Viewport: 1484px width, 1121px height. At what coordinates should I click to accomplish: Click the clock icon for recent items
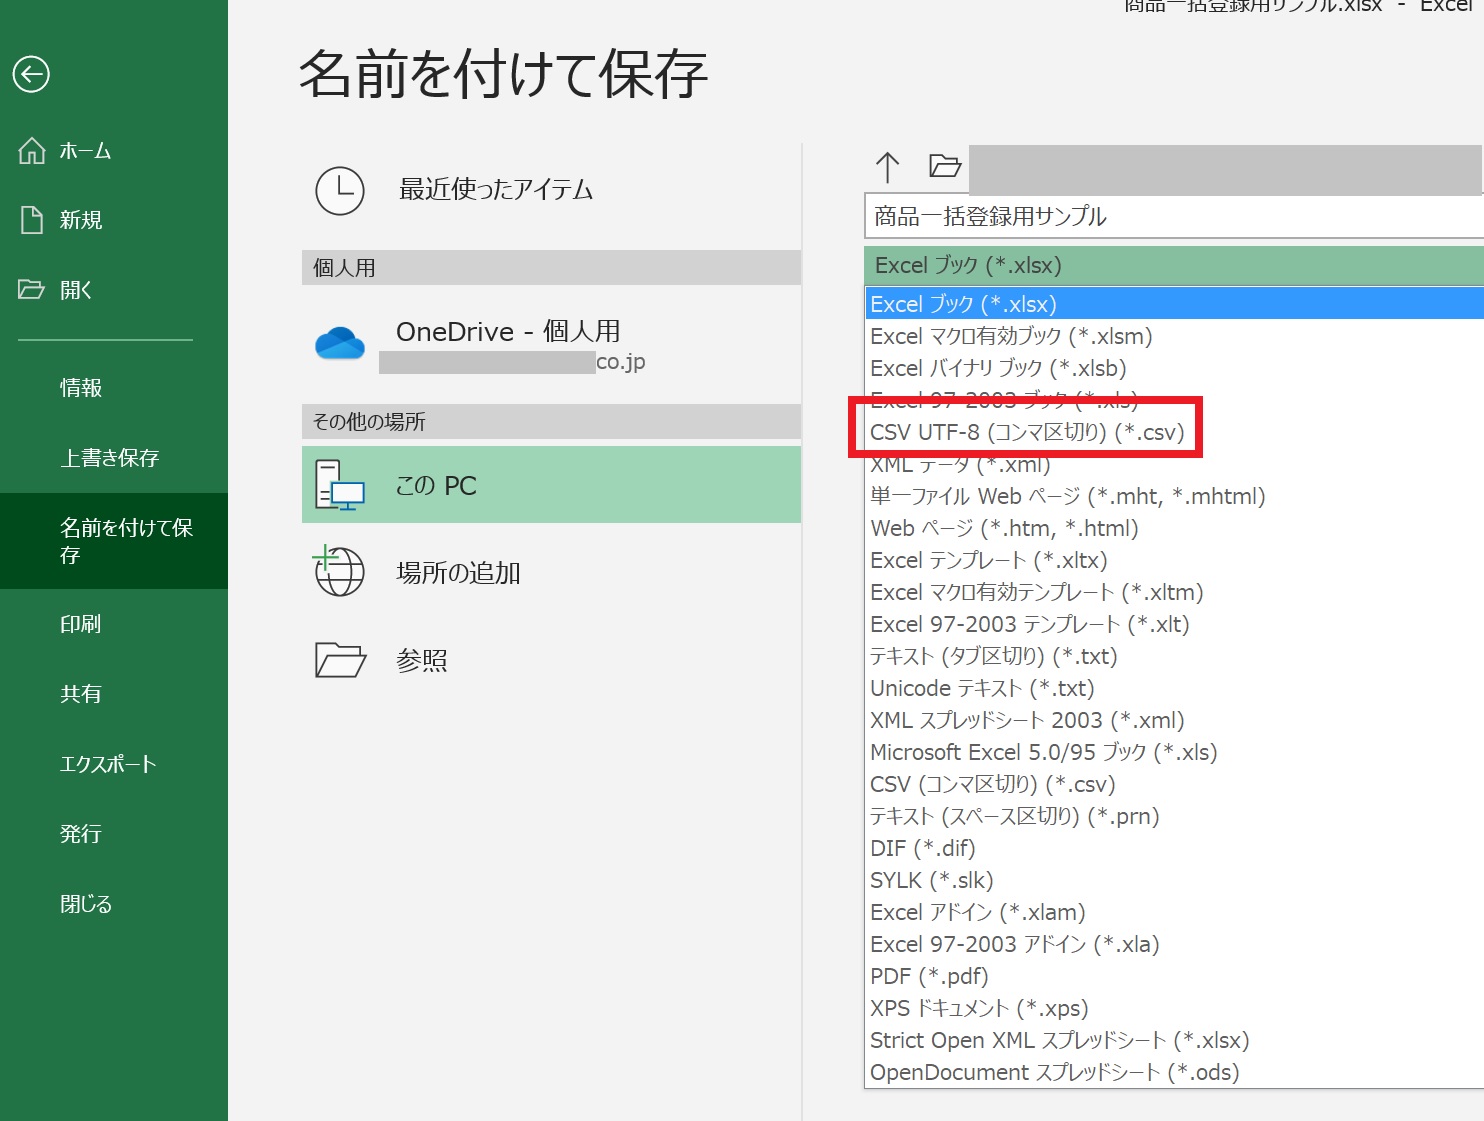pos(340,190)
